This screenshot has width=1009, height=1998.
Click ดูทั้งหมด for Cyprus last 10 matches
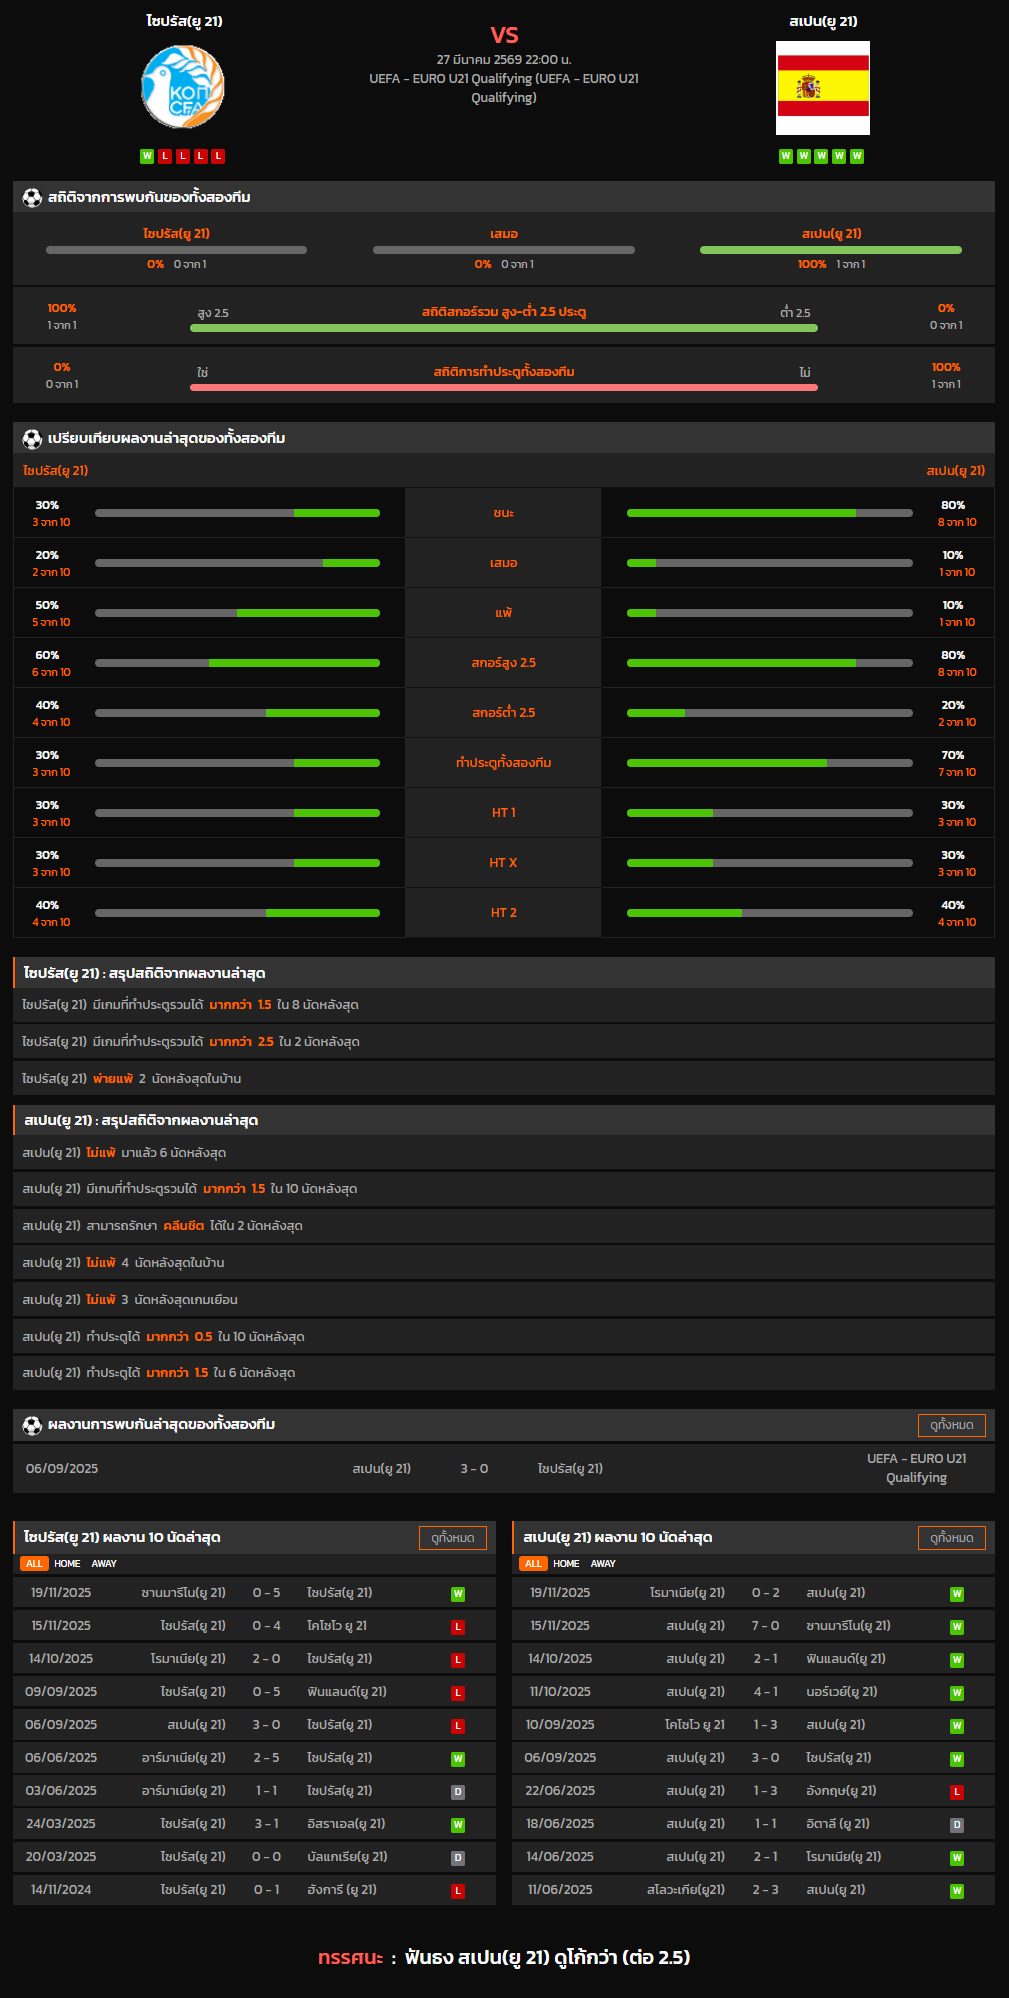(x=452, y=1538)
